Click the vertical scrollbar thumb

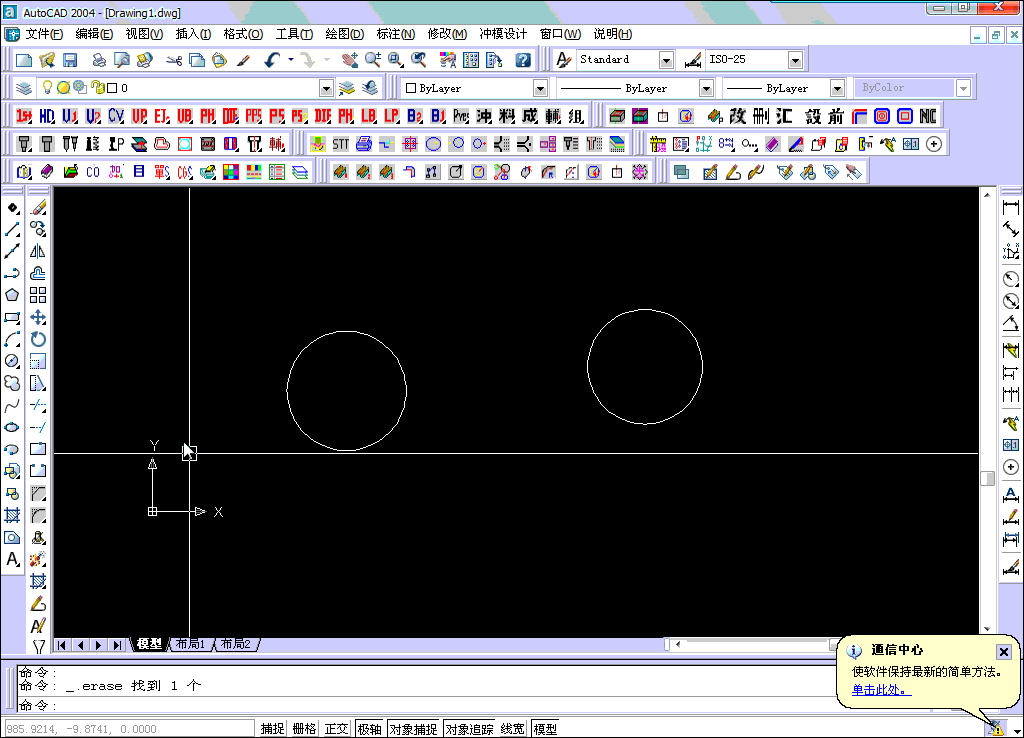tap(987, 478)
